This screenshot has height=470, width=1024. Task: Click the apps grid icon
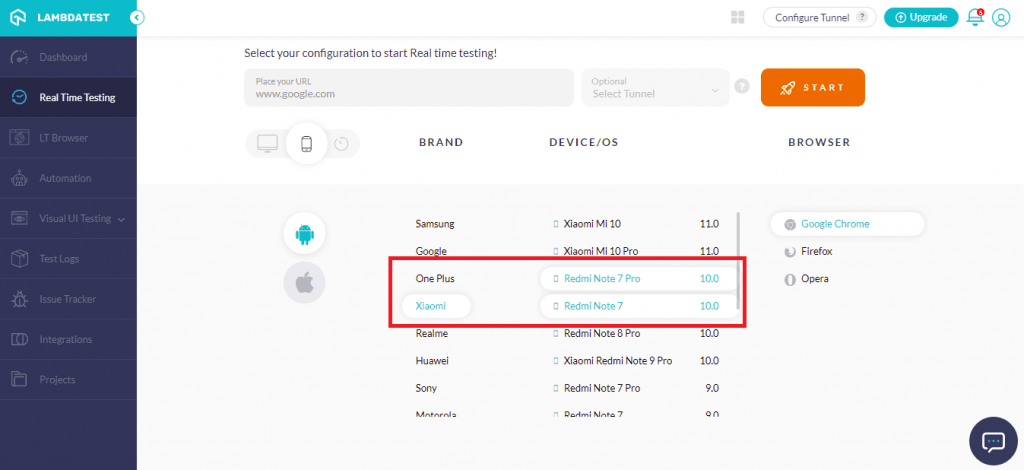[738, 17]
